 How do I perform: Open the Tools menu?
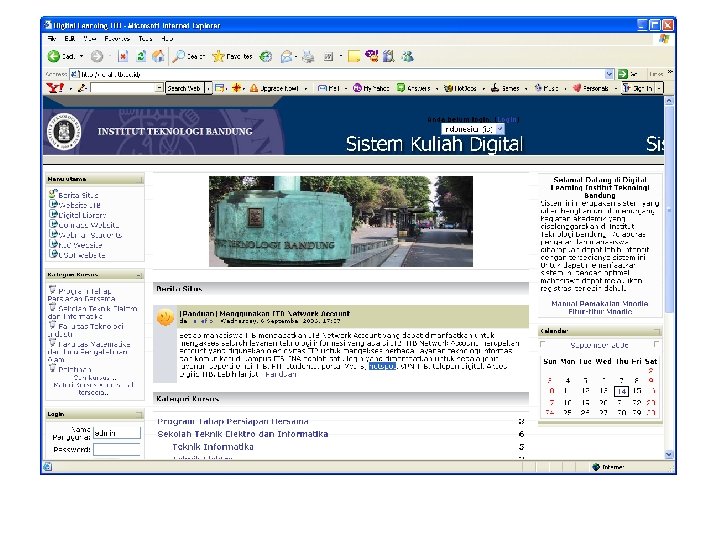coord(145,39)
